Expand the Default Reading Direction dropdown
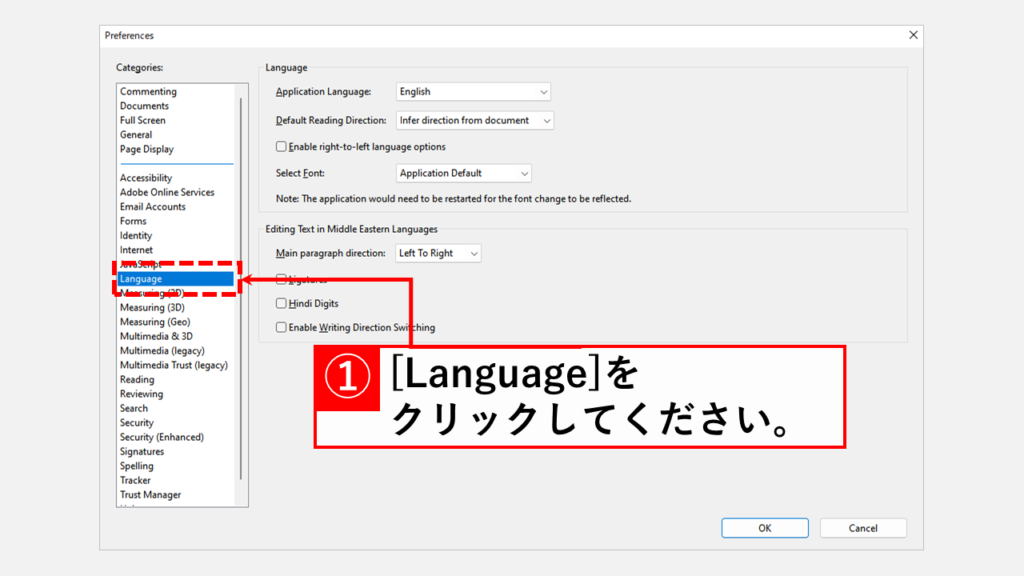The width and height of the screenshot is (1024, 576). tap(475, 120)
